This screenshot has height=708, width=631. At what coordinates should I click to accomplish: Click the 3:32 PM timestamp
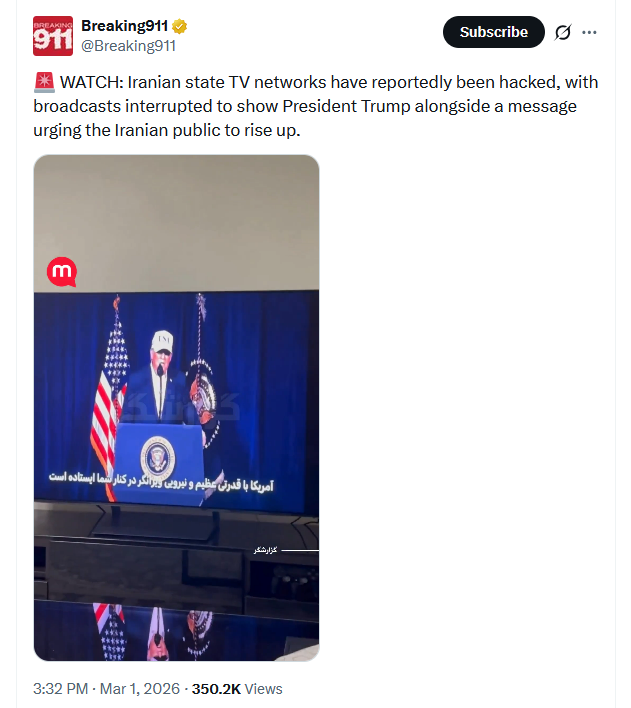click(x=61, y=689)
